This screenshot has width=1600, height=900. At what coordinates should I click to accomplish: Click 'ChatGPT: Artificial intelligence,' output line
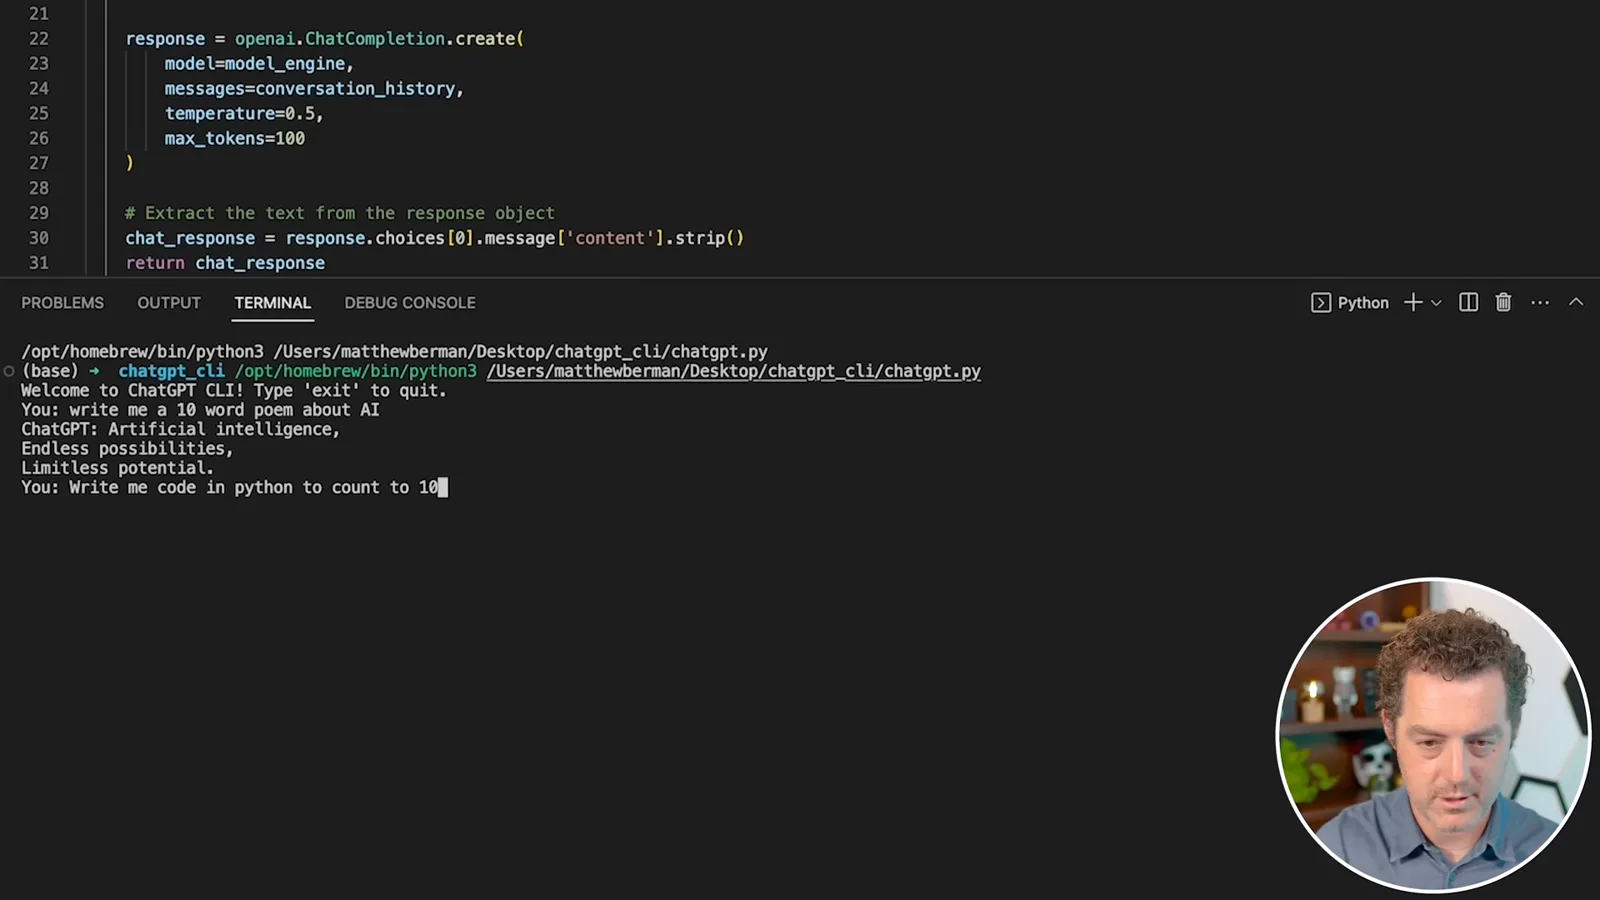click(181, 429)
